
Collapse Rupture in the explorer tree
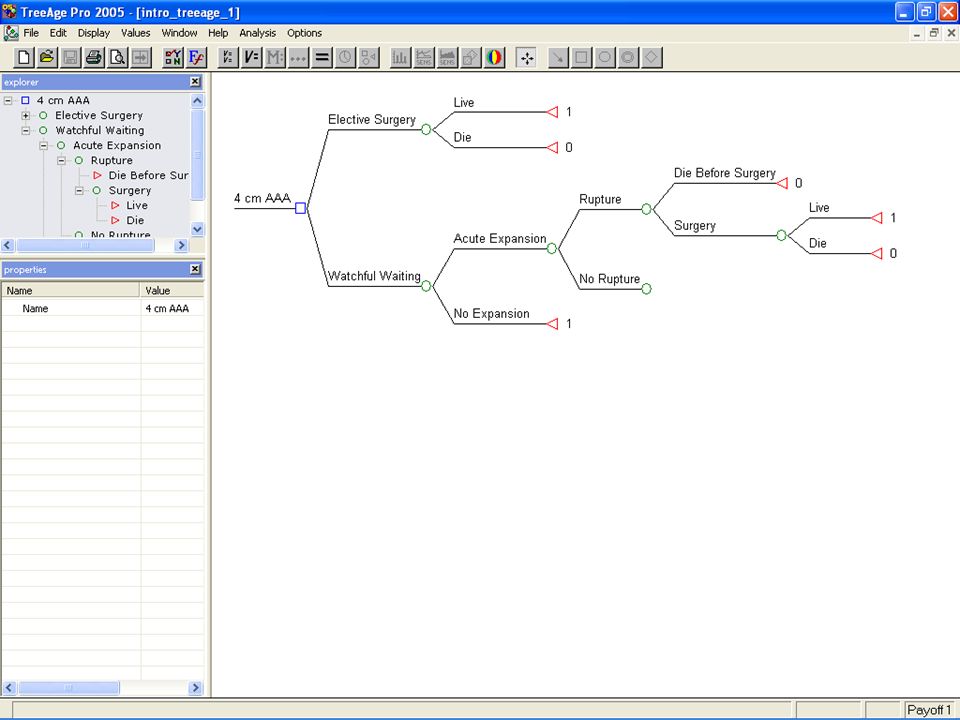click(61, 160)
